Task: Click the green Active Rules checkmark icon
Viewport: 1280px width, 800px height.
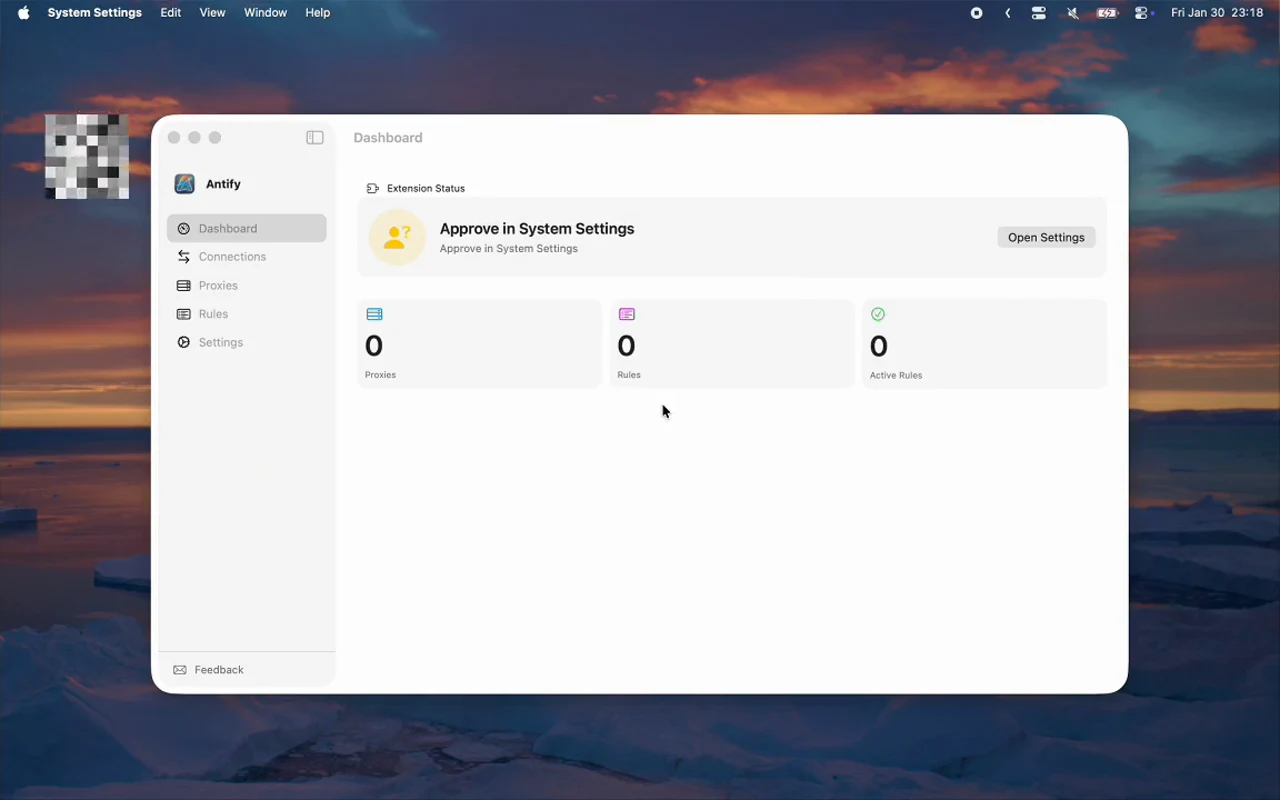Action: (x=878, y=314)
